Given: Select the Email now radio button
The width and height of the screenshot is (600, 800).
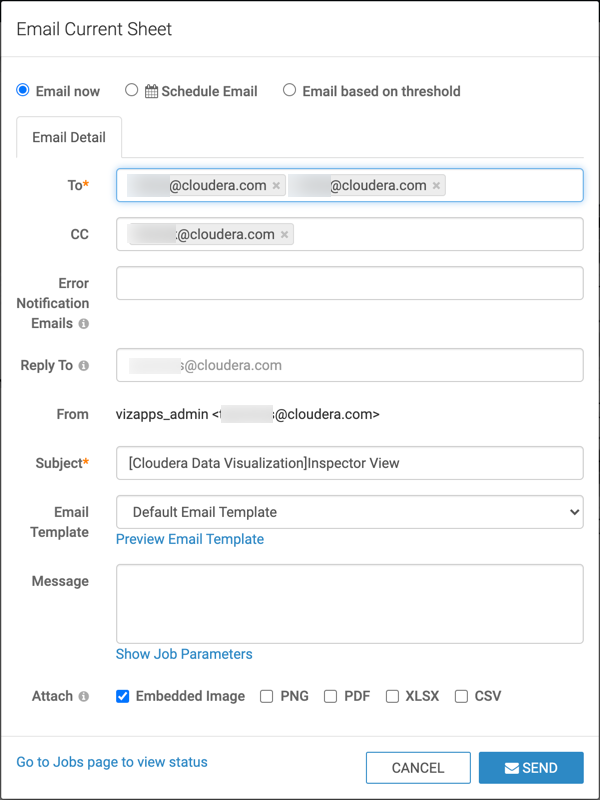Looking at the screenshot, I should click(23, 91).
